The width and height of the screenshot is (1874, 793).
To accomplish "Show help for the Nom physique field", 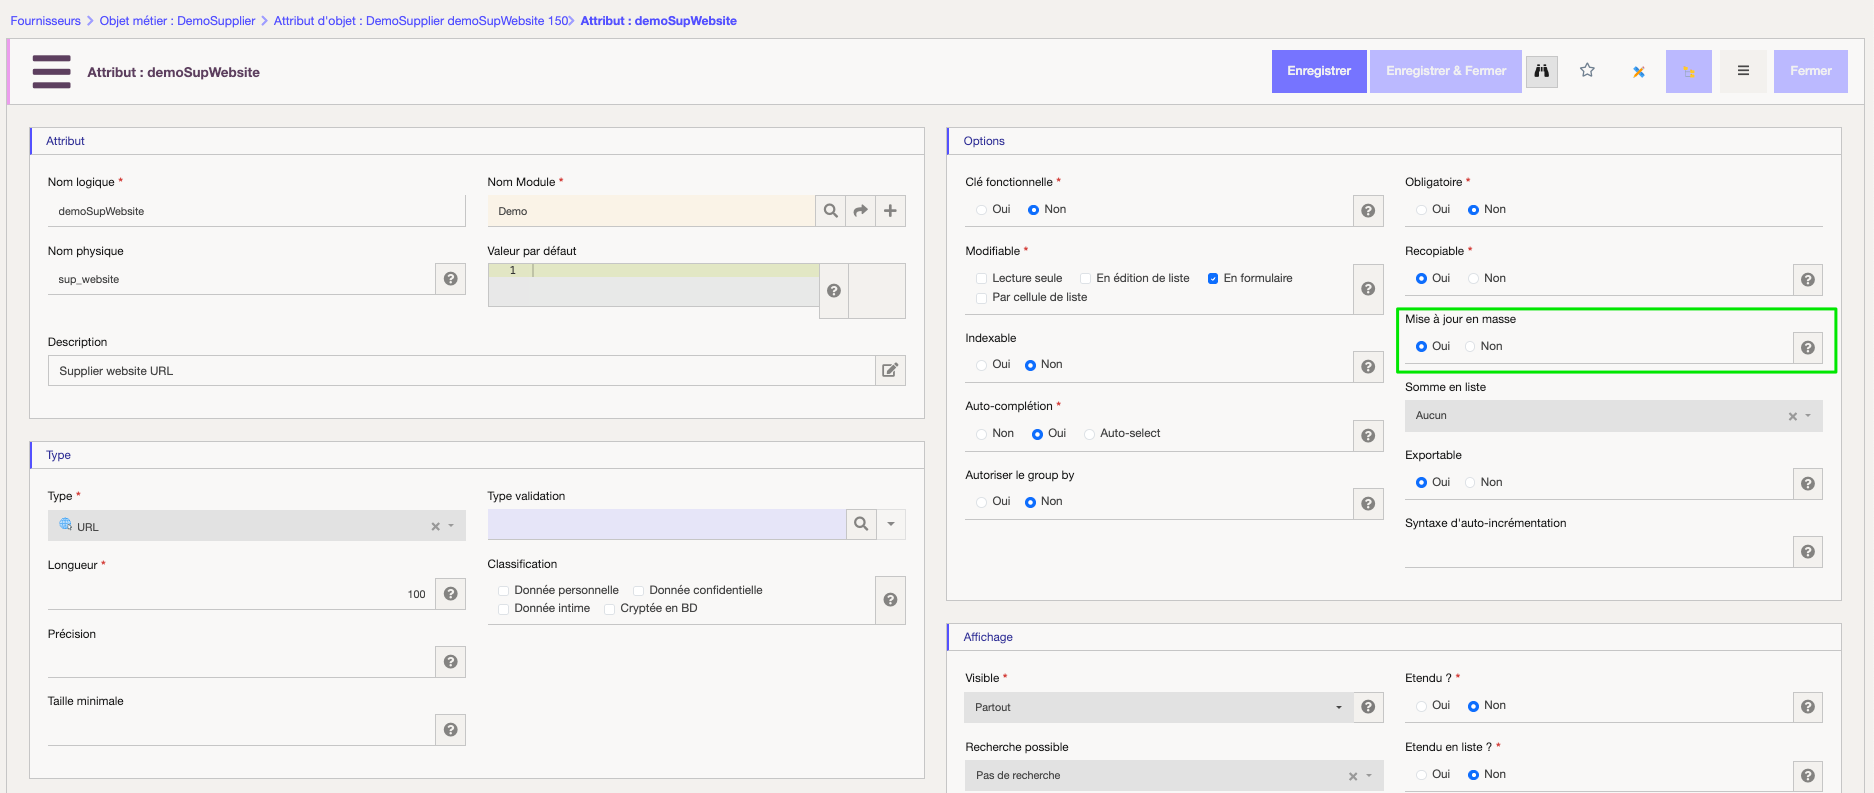I will pos(450,279).
